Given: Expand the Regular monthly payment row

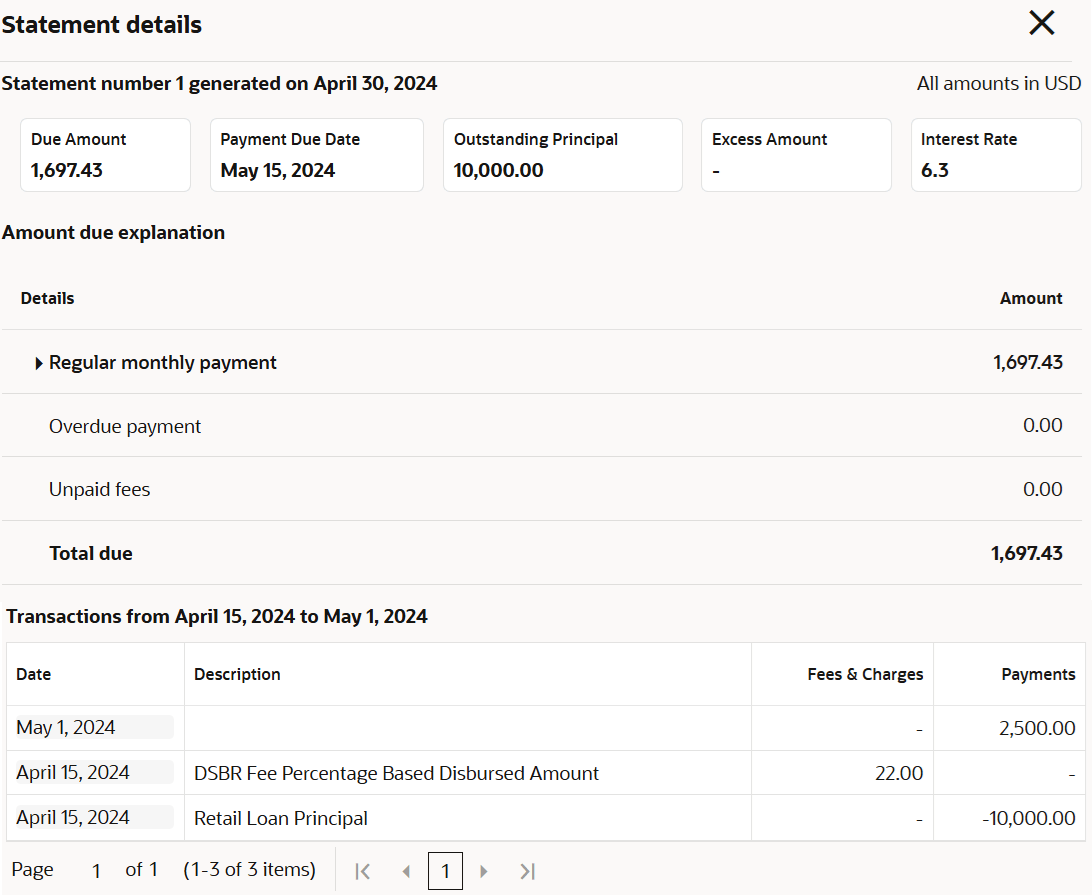Looking at the screenshot, I should (39, 363).
